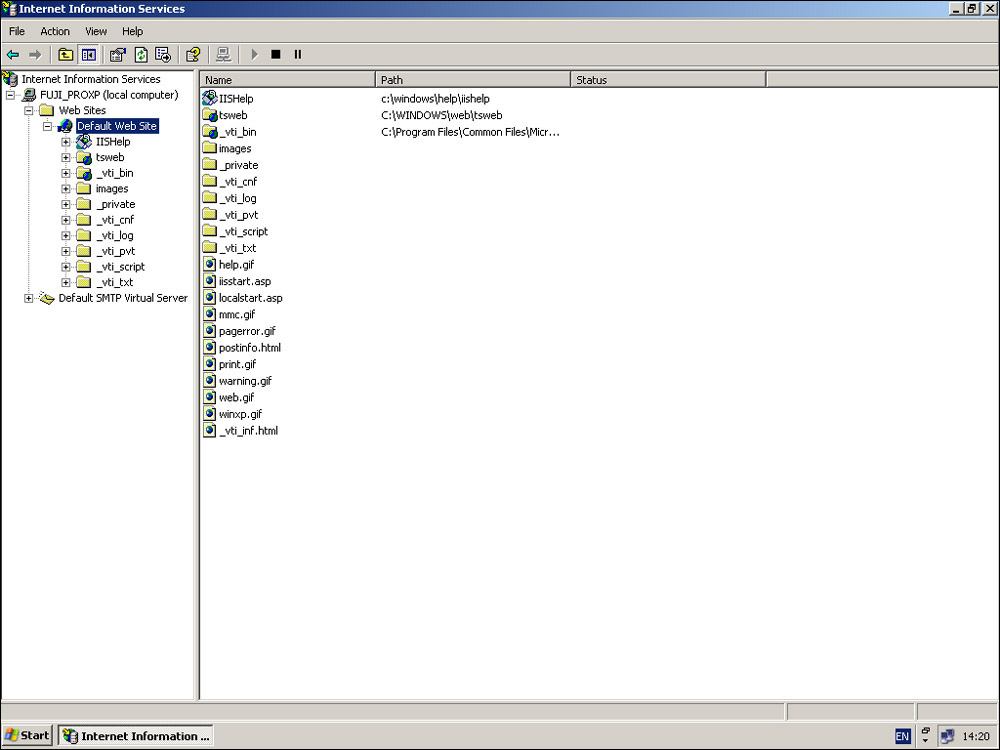Expand the _vti_bin node in the tree

coord(66,173)
